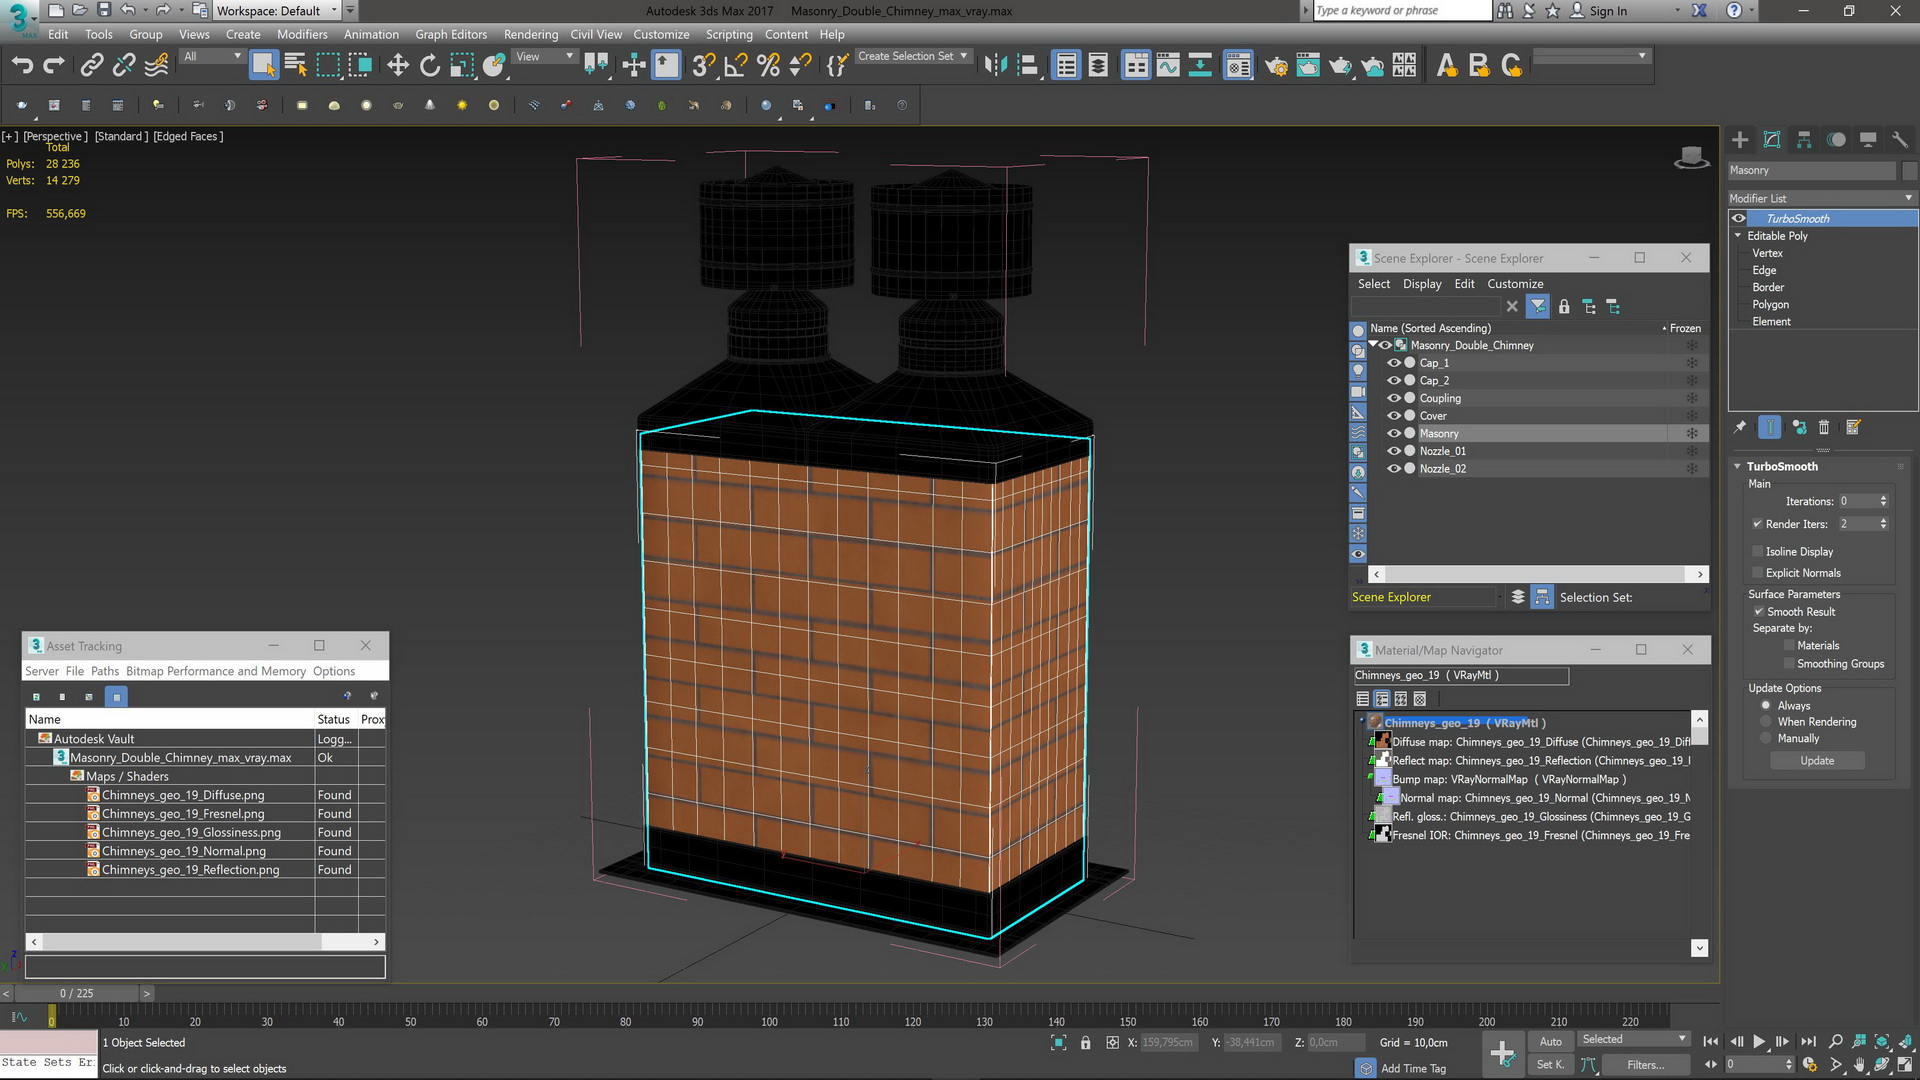Toggle selection lock padlock in status bar

pos(1085,1043)
